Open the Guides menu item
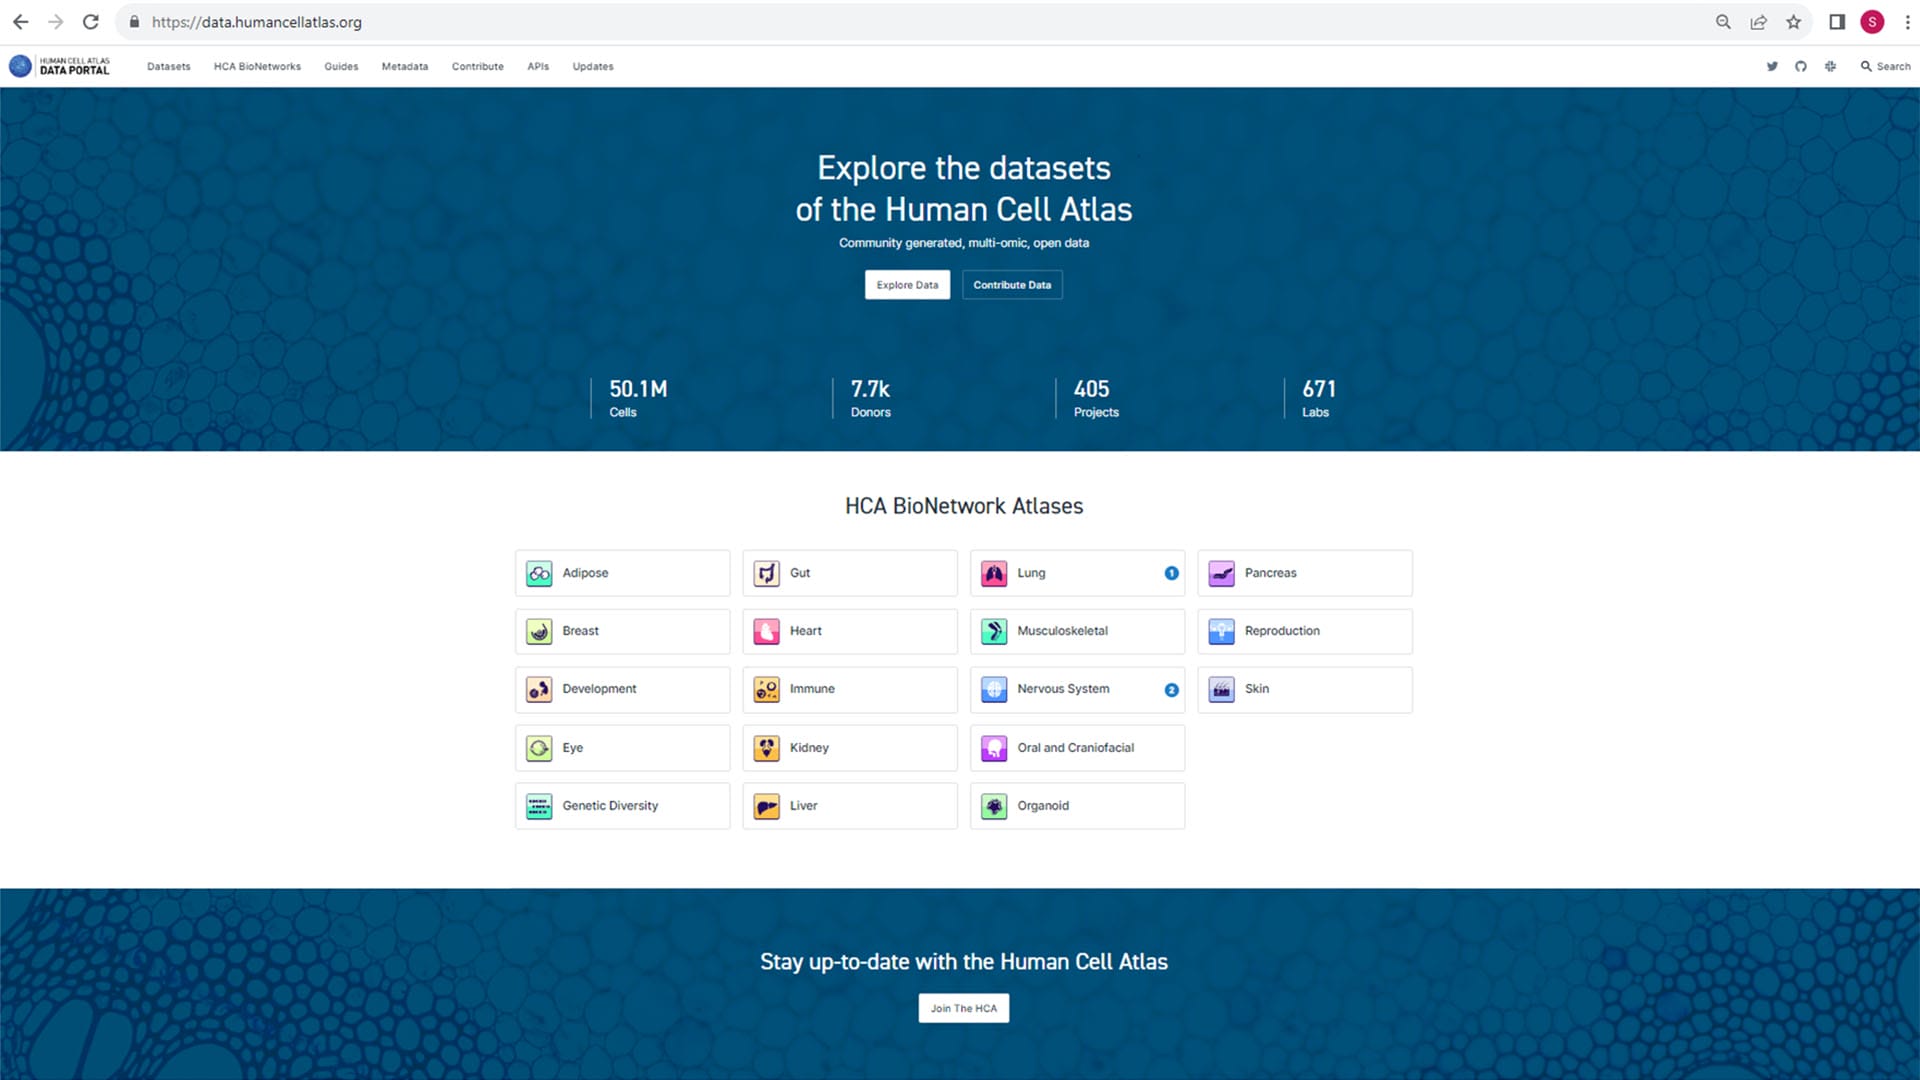The width and height of the screenshot is (1920, 1080). point(341,67)
